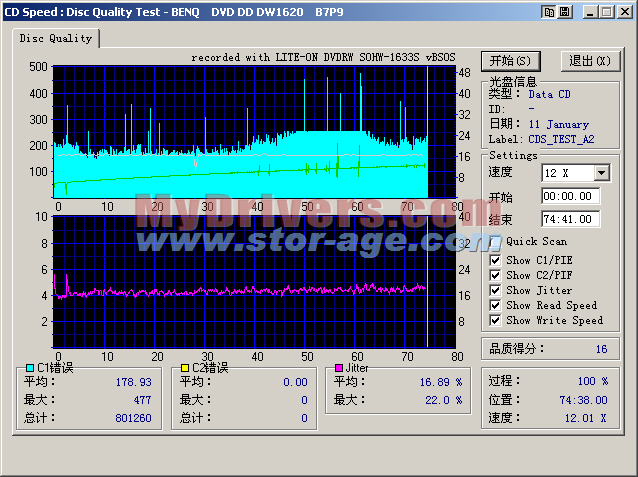Uncheck Show Write Speed option
The image size is (638, 477).
pyautogui.click(x=495, y=320)
